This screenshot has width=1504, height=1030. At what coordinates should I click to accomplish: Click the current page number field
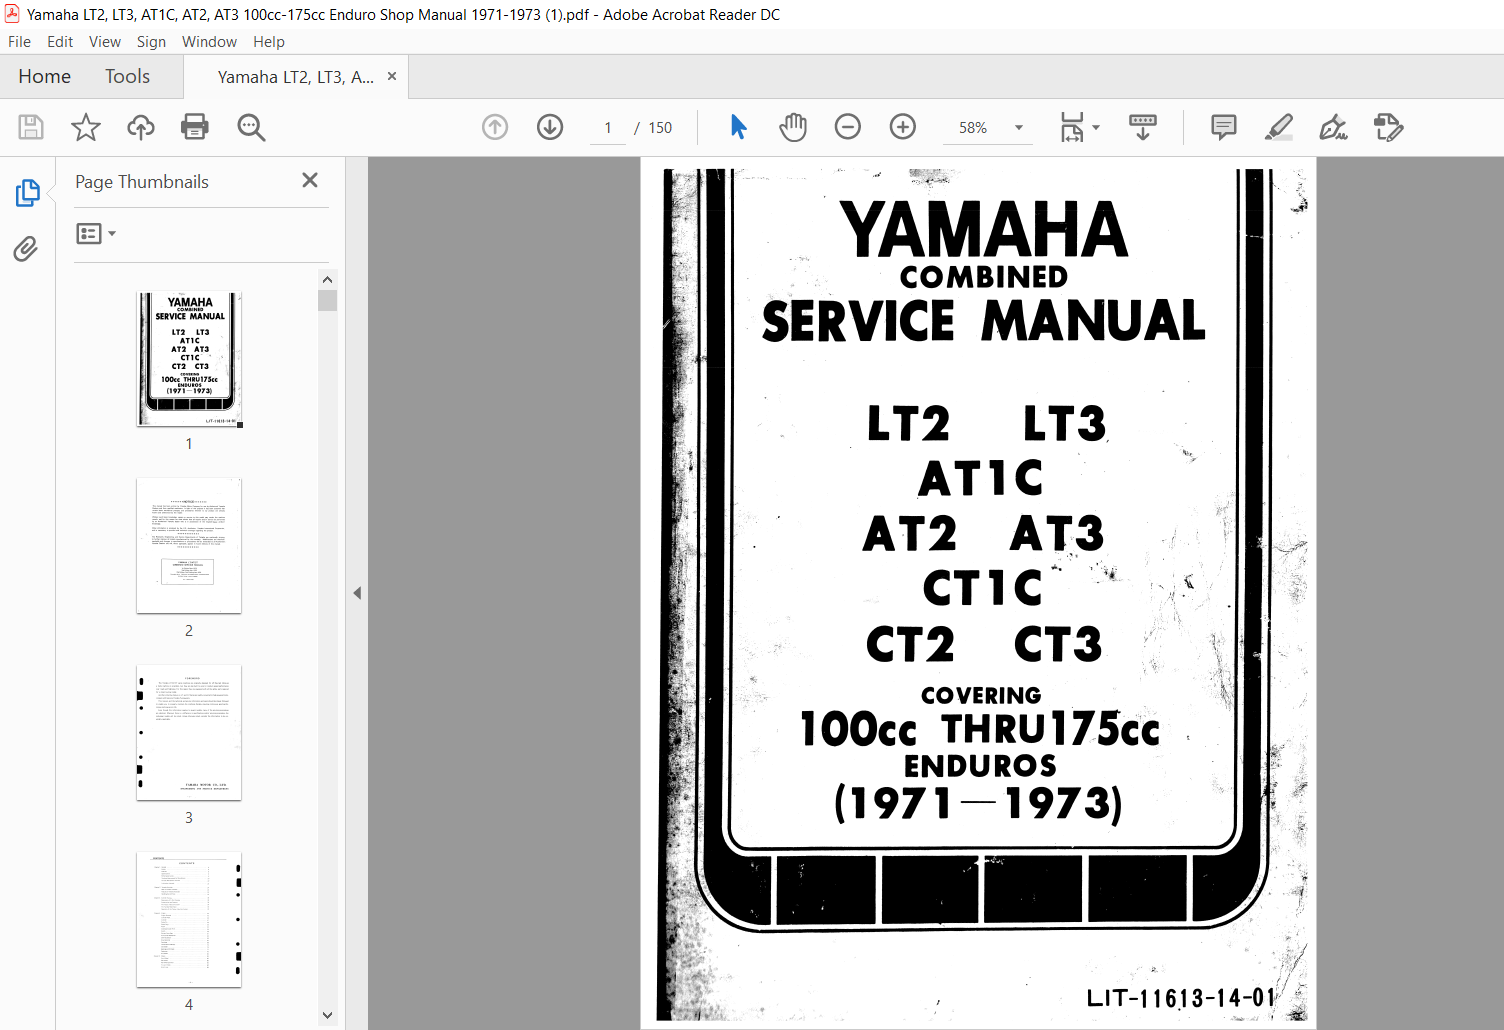(608, 127)
